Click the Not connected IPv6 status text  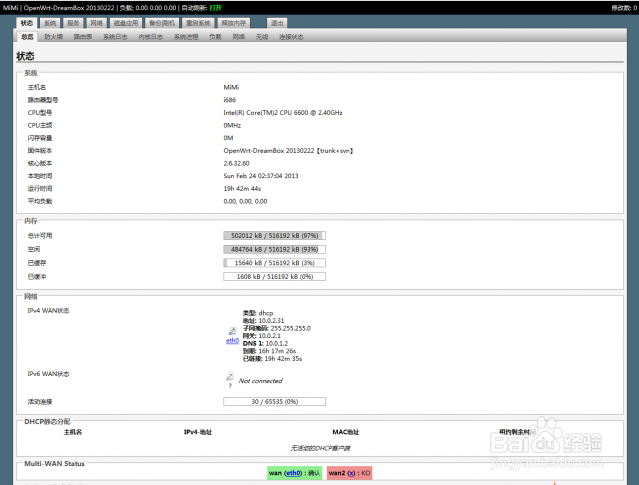[x=260, y=381]
